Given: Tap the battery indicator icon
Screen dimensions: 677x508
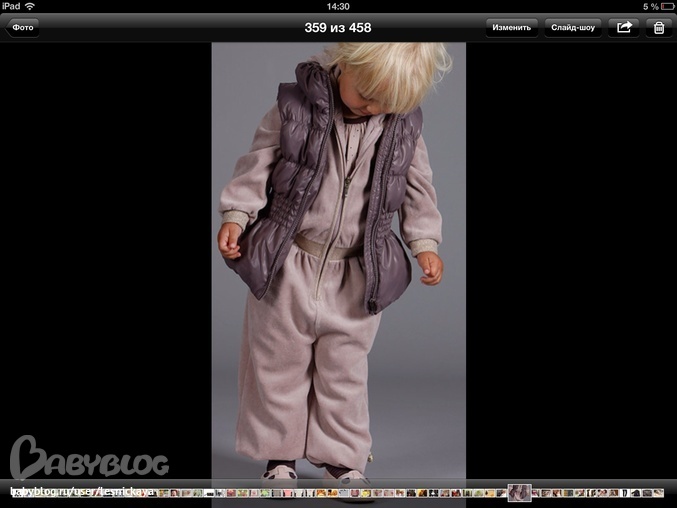Looking at the screenshot, I should pos(668,6).
